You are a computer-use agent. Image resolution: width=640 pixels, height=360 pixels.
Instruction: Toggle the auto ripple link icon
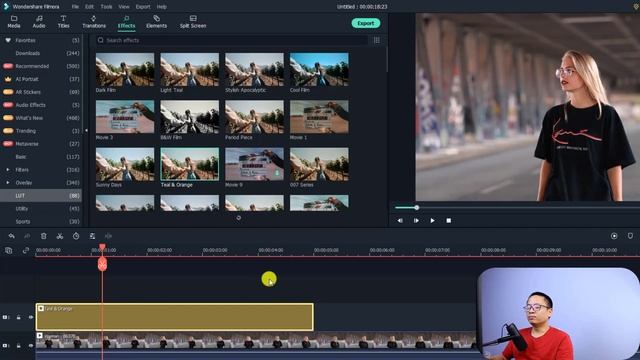[25, 250]
